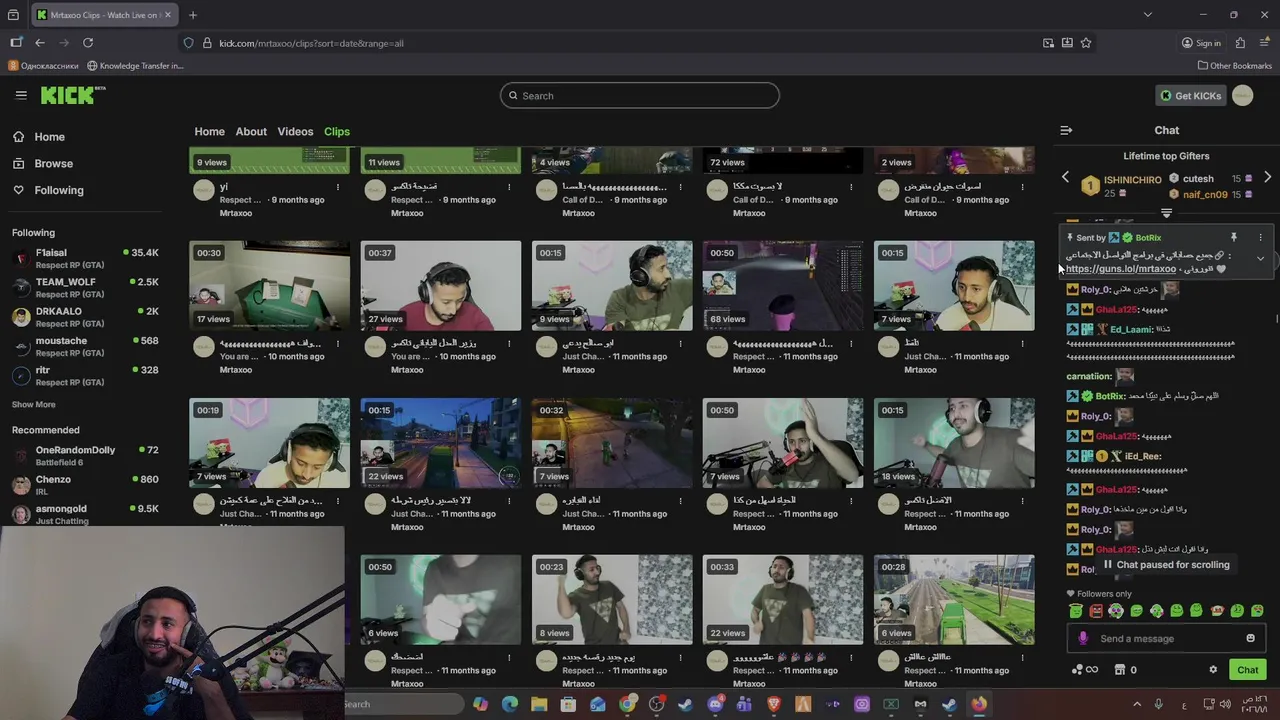Screen dimensions: 1280x720
Task: Open OneRandomDolly recommended channel
Action: (x=85, y=456)
